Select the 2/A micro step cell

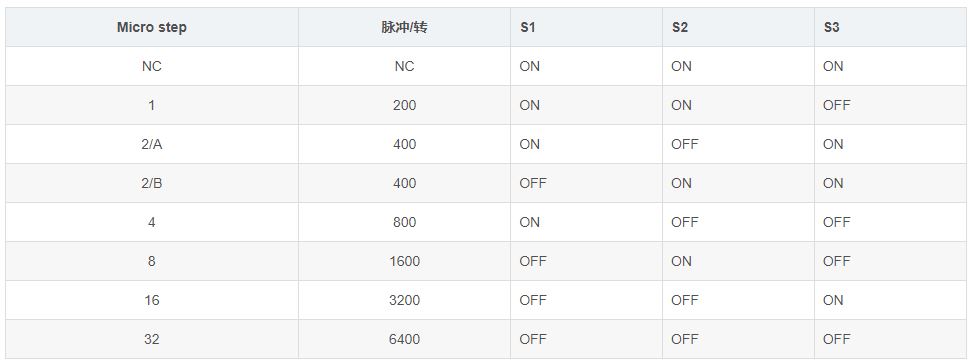(x=152, y=144)
